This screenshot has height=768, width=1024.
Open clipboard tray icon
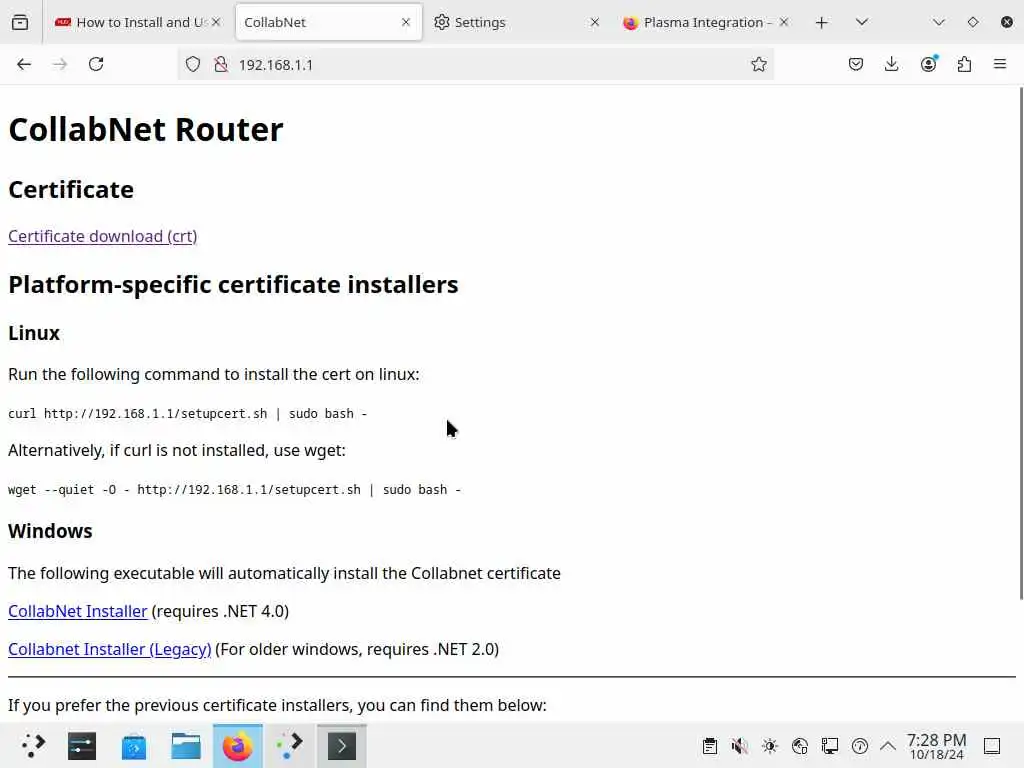click(710, 746)
